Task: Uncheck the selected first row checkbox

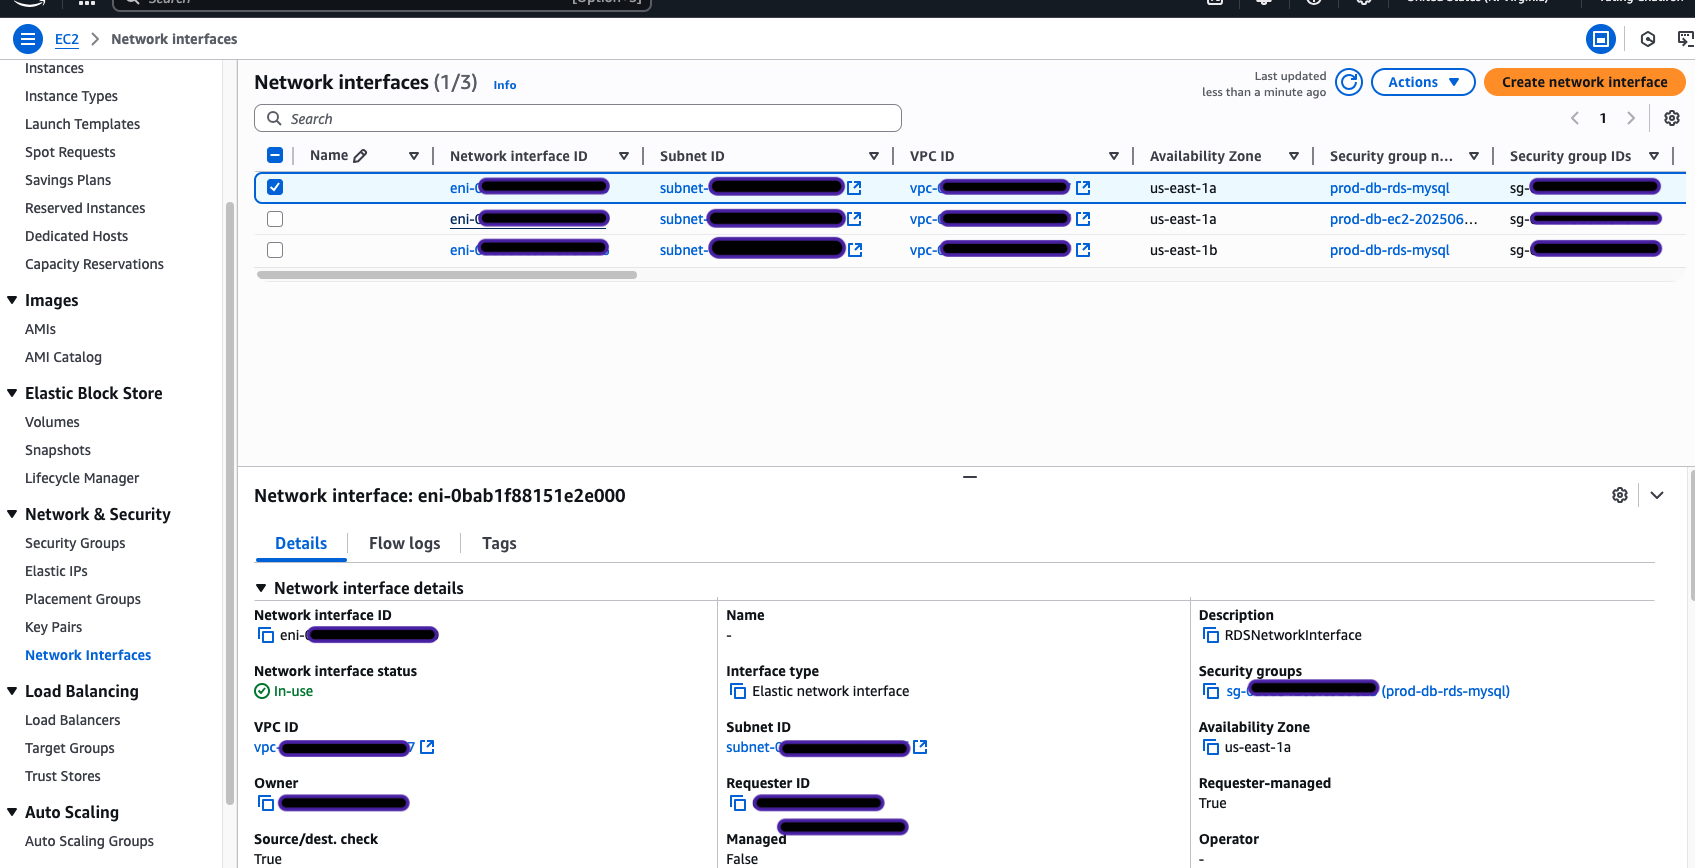Action: coord(275,187)
